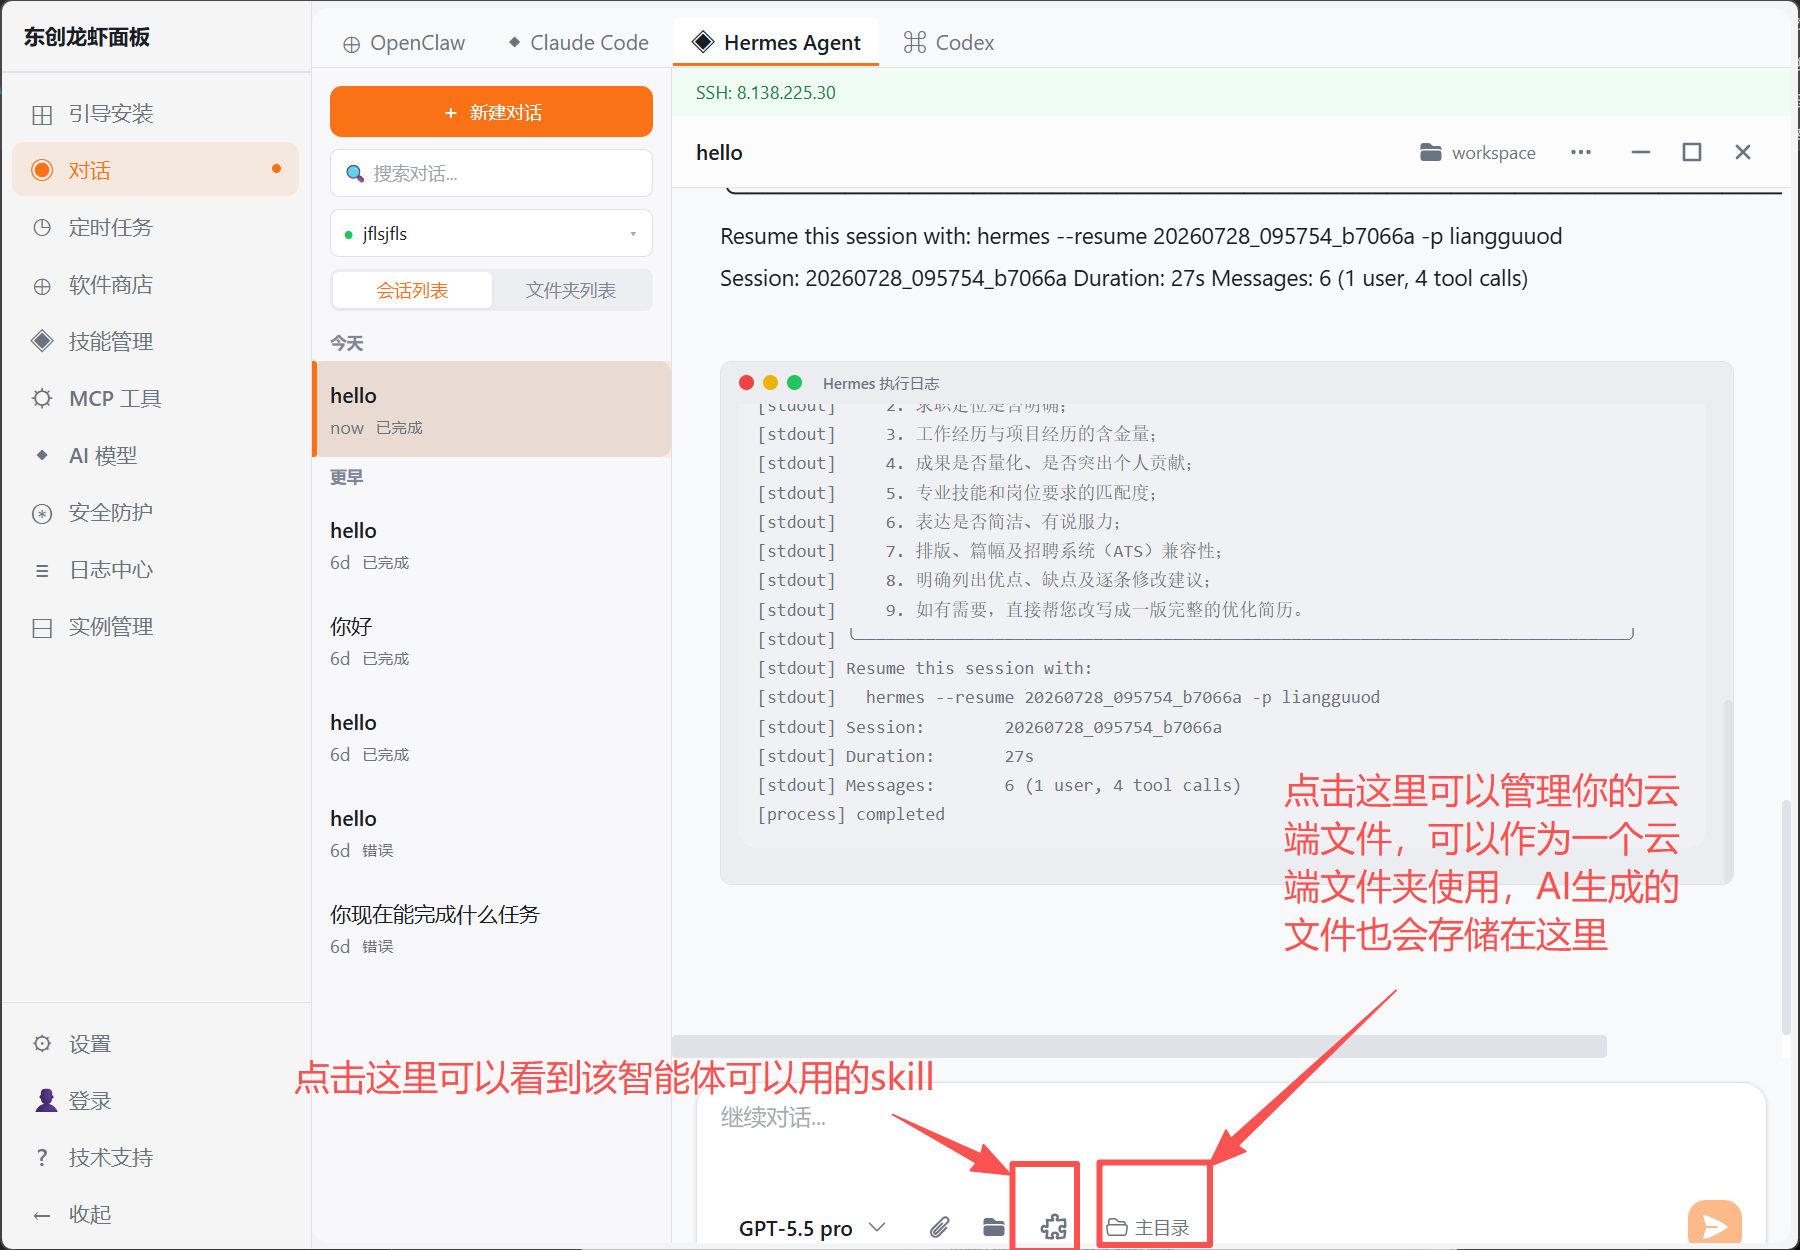Open 实例管理 icon in sidebar
The image size is (1800, 1250).
(x=42, y=628)
